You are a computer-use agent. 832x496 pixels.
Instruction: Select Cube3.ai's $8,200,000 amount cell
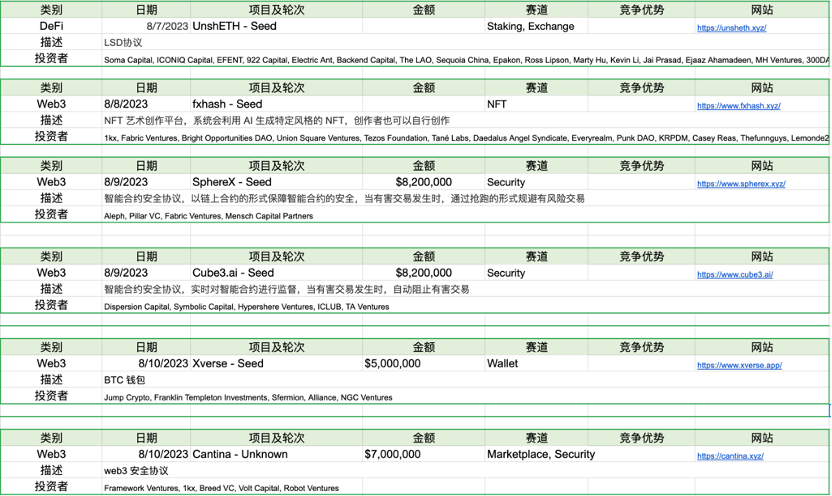[423, 273]
